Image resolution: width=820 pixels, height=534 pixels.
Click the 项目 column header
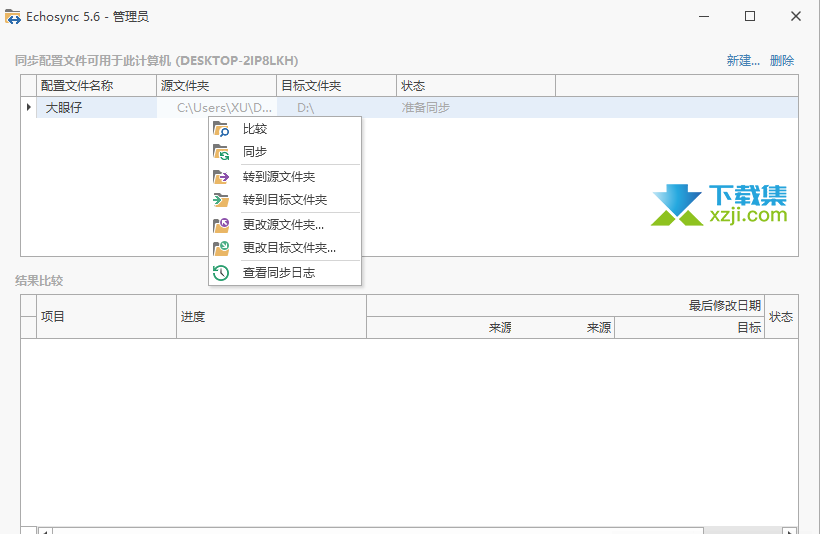(106, 316)
